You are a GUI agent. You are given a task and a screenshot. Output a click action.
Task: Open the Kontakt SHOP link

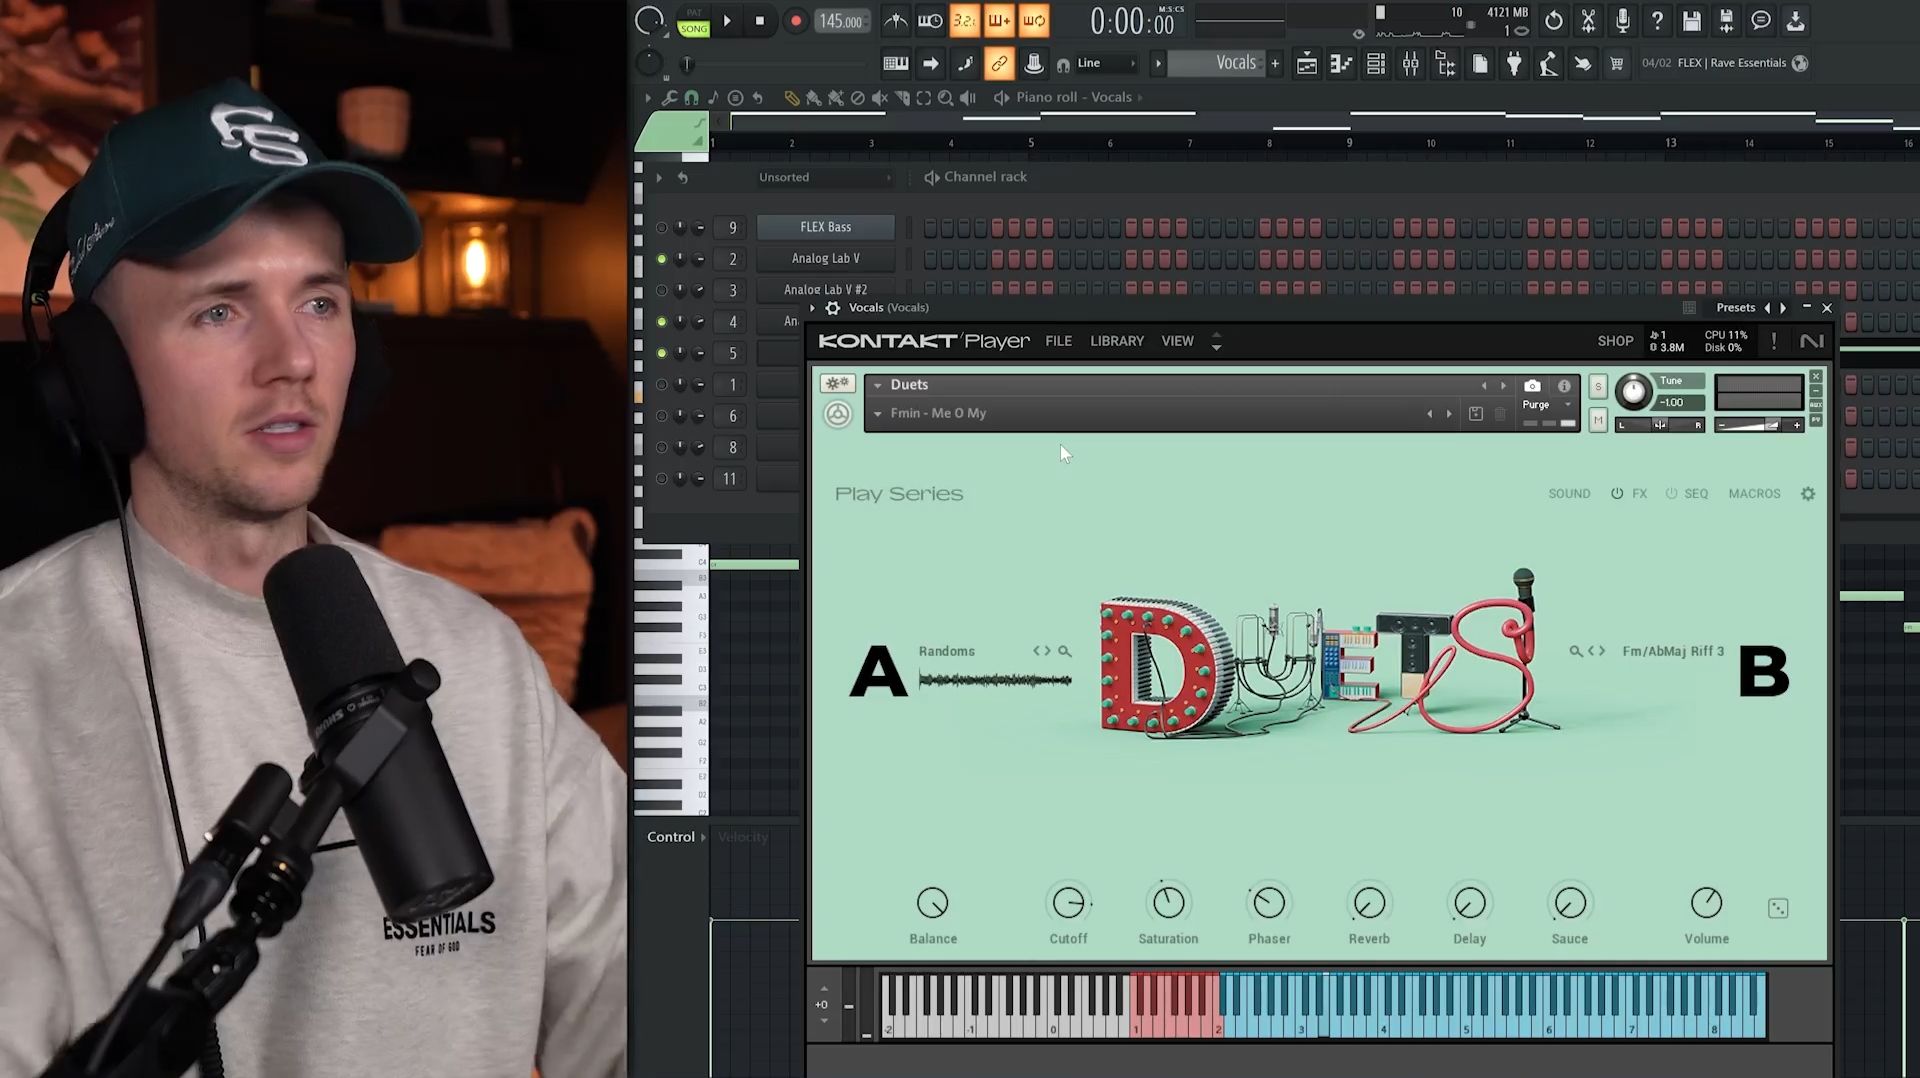1615,341
